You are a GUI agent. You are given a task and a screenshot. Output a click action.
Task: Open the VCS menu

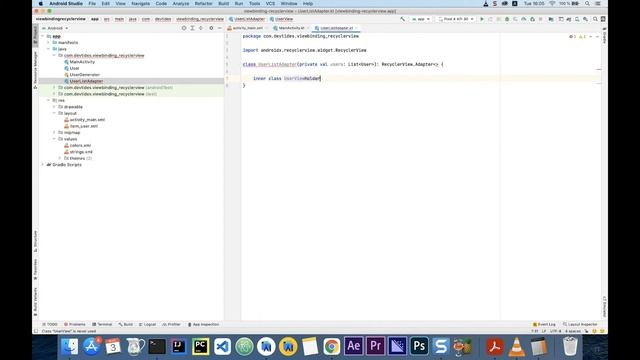270,4
